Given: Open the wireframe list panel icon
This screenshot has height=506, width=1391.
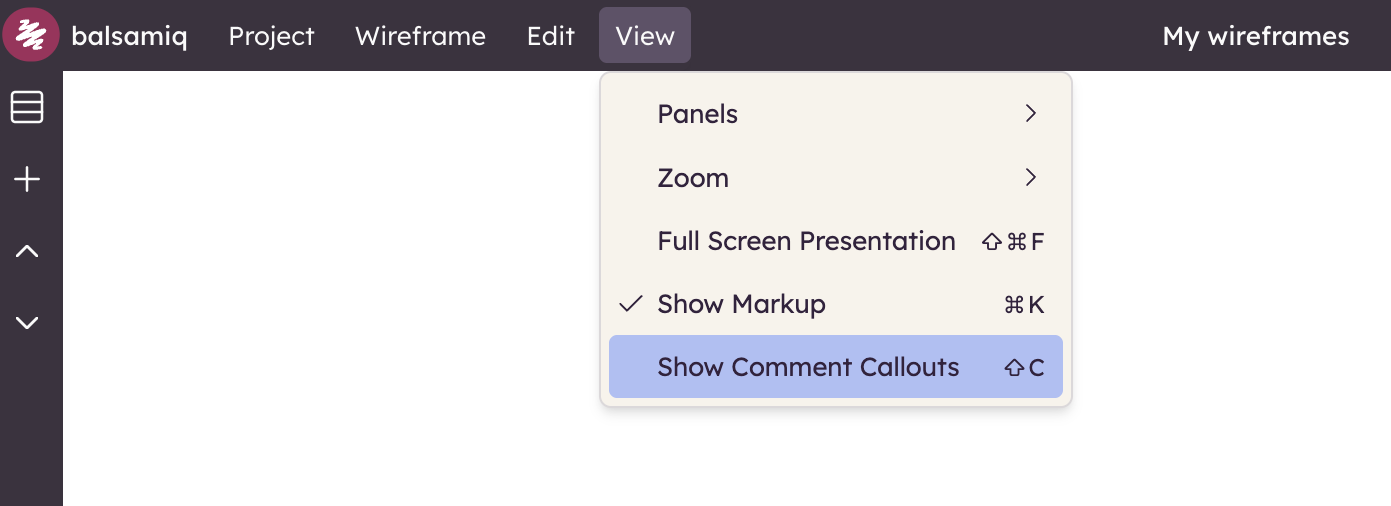Looking at the screenshot, I should click(27, 107).
